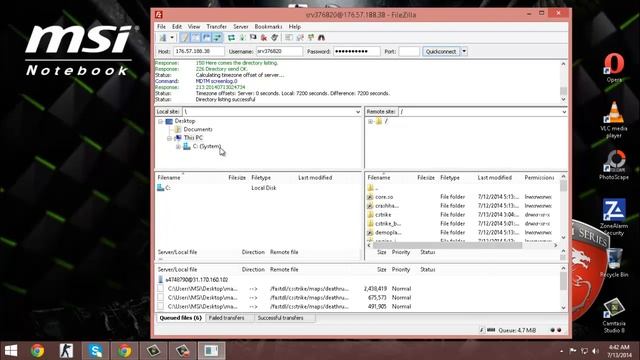Screen dimensions: 640x360
Task: Switch to Failed transfers tab
Action: click(x=226, y=318)
